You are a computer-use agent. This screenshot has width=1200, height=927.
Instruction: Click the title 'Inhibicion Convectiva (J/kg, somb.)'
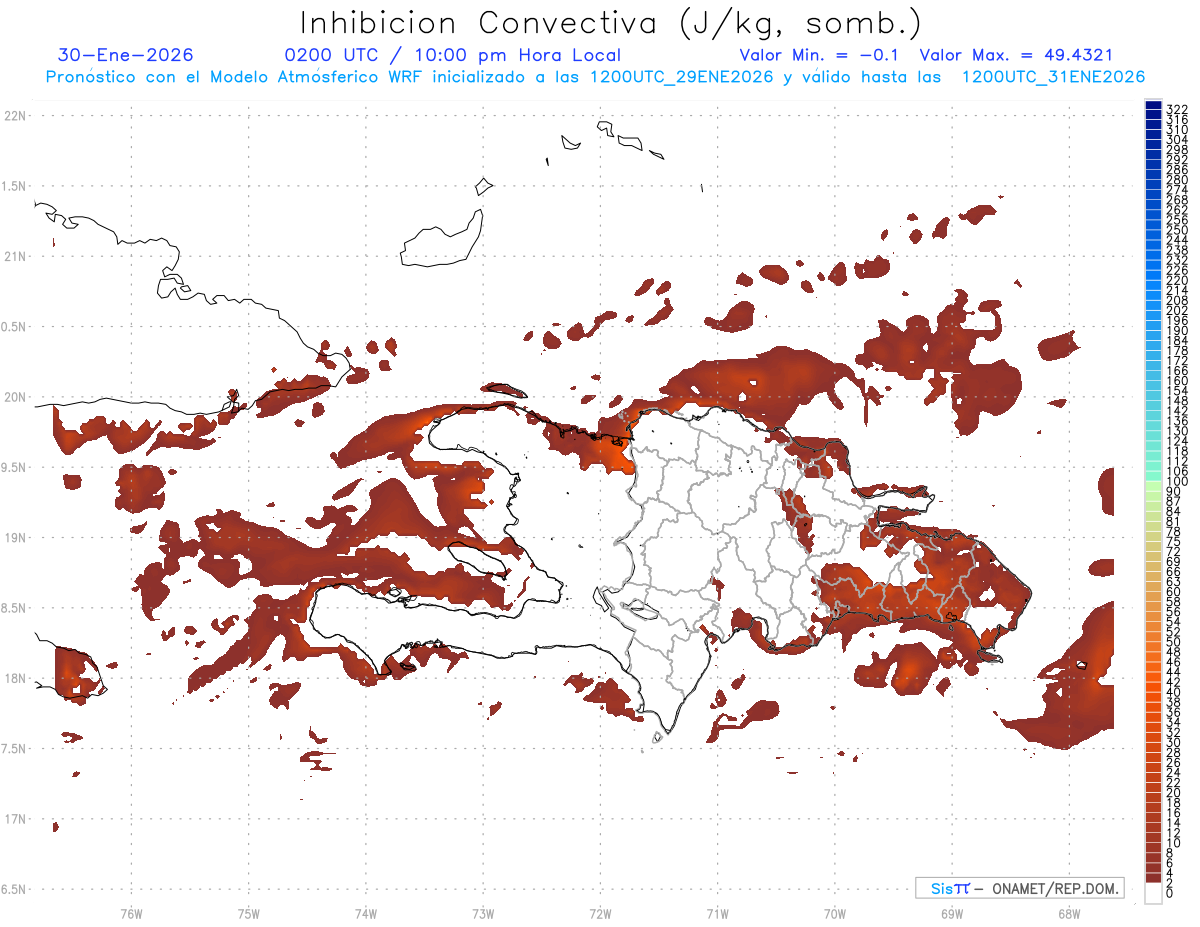point(611,23)
